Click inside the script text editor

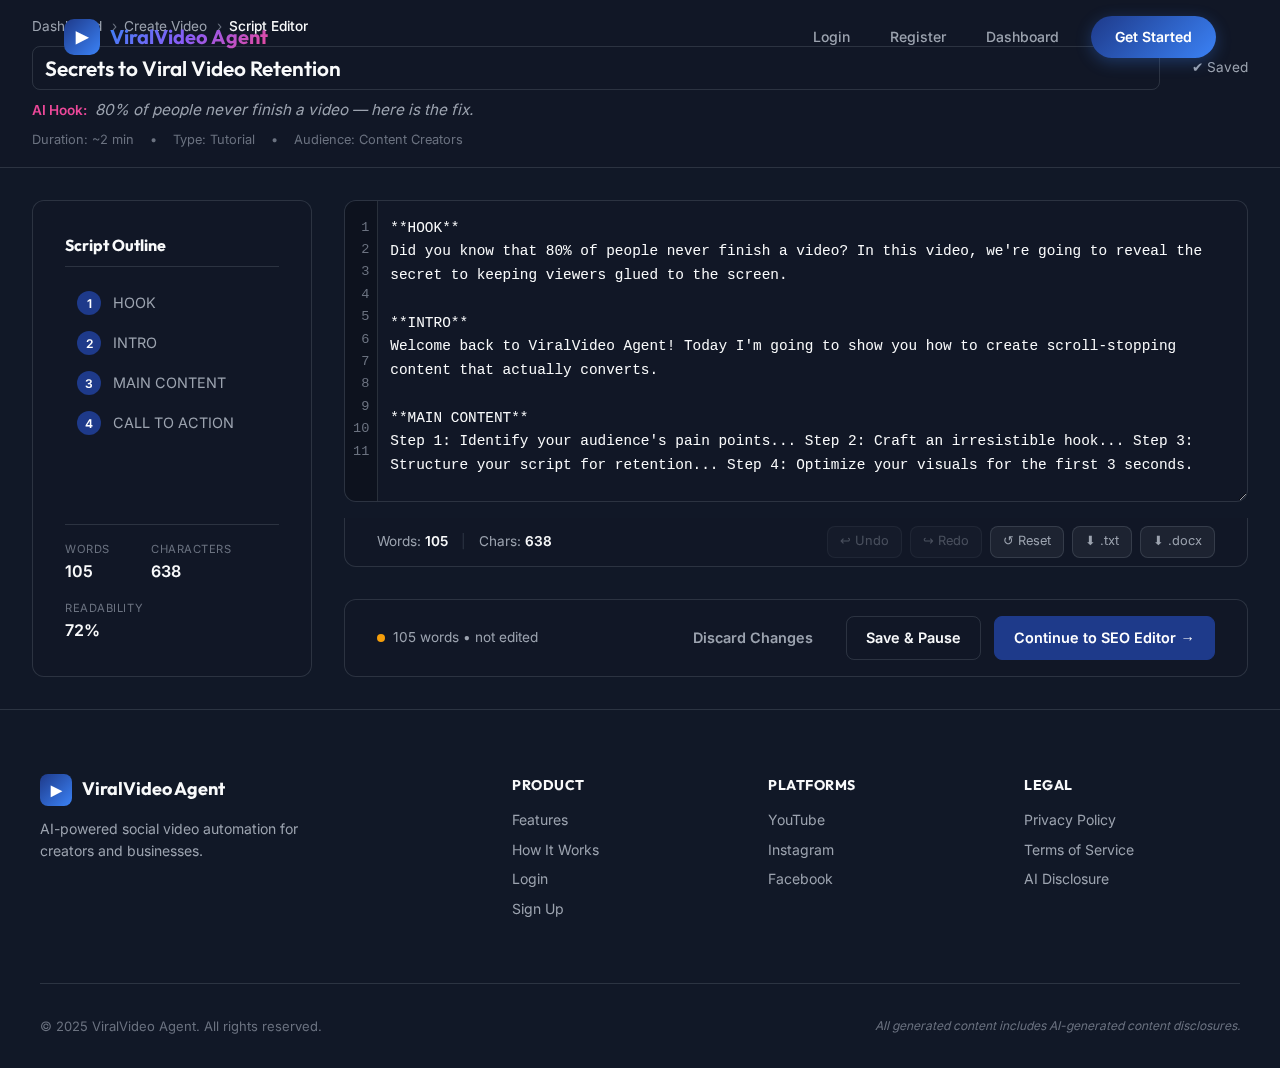[812, 351]
